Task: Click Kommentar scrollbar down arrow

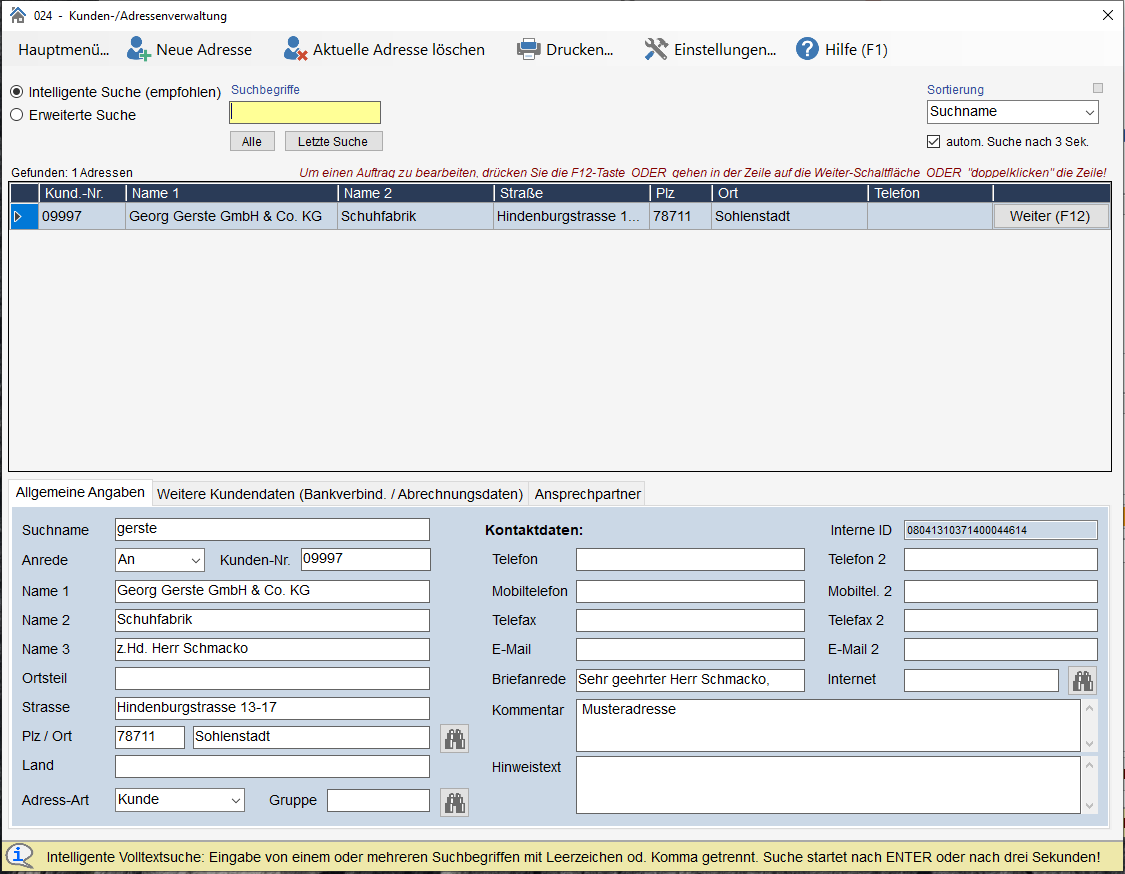Action: tap(1089, 743)
